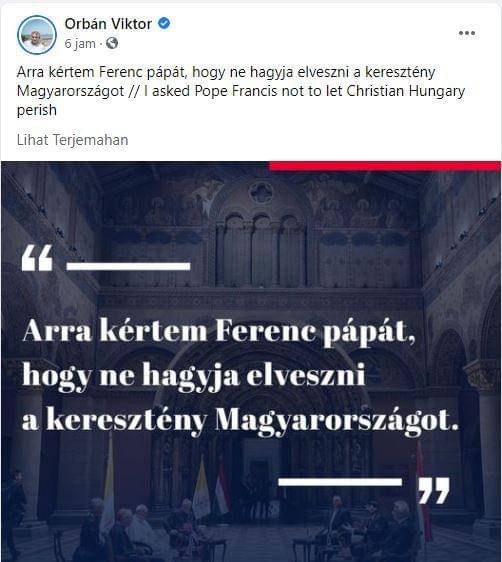Open Orbán Viktor's profile picture
The width and height of the screenshot is (502, 562).
coord(37,35)
